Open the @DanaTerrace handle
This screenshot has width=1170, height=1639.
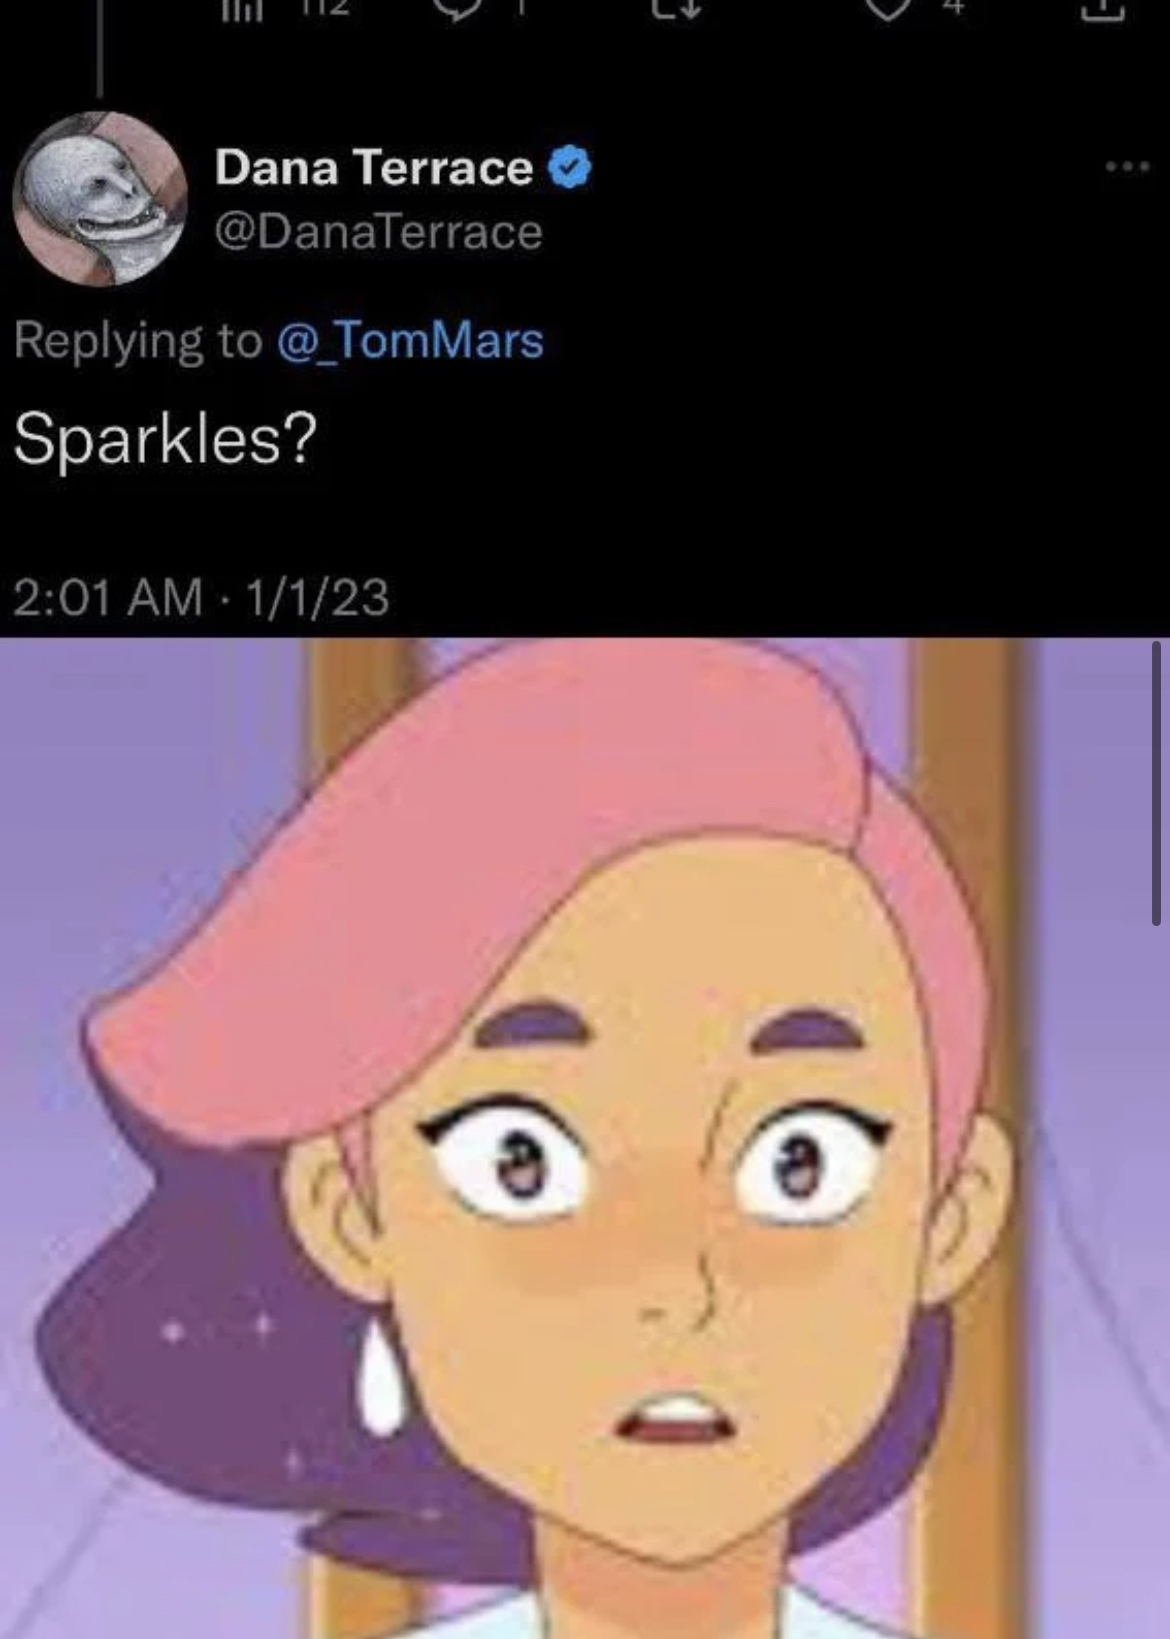coord(378,232)
